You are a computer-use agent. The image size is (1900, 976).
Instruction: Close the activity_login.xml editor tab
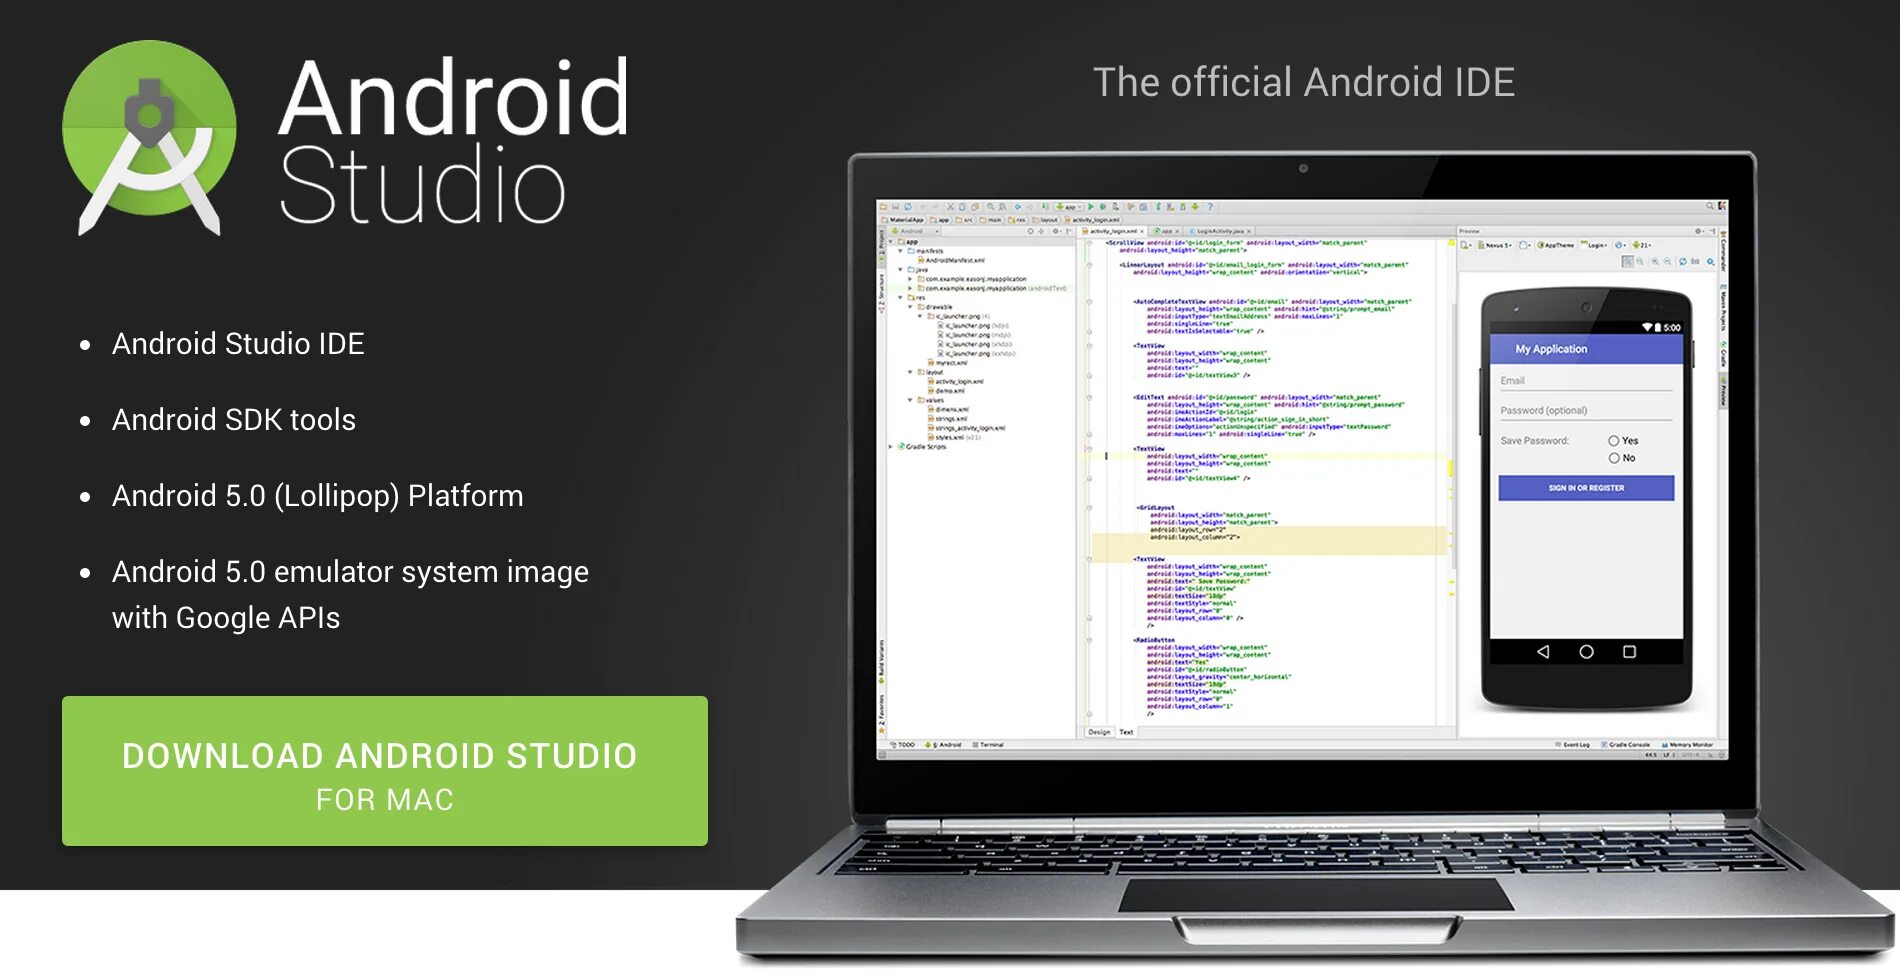point(1142,231)
